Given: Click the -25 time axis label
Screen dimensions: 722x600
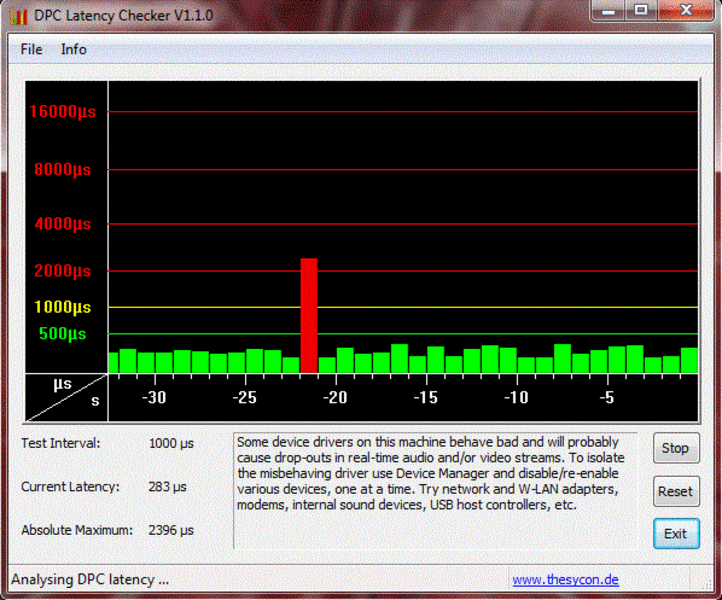Looking at the screenshot, I should 245,397.
